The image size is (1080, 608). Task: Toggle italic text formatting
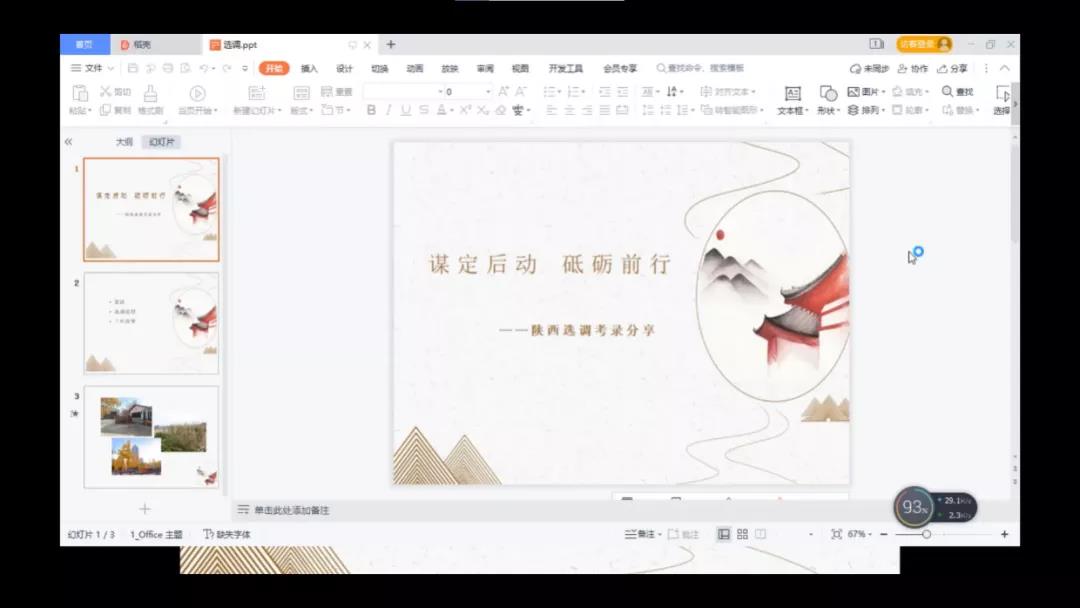(x=388, y=110)
